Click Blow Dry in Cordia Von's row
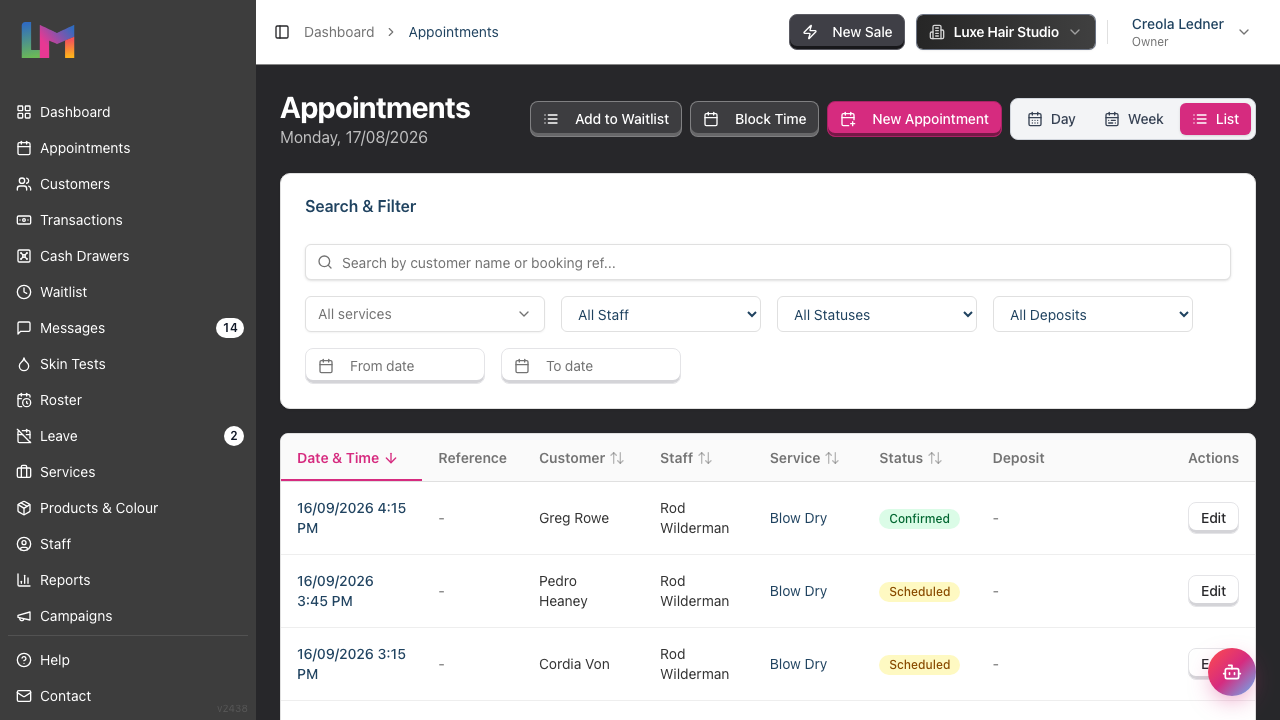 click(798, 664)
